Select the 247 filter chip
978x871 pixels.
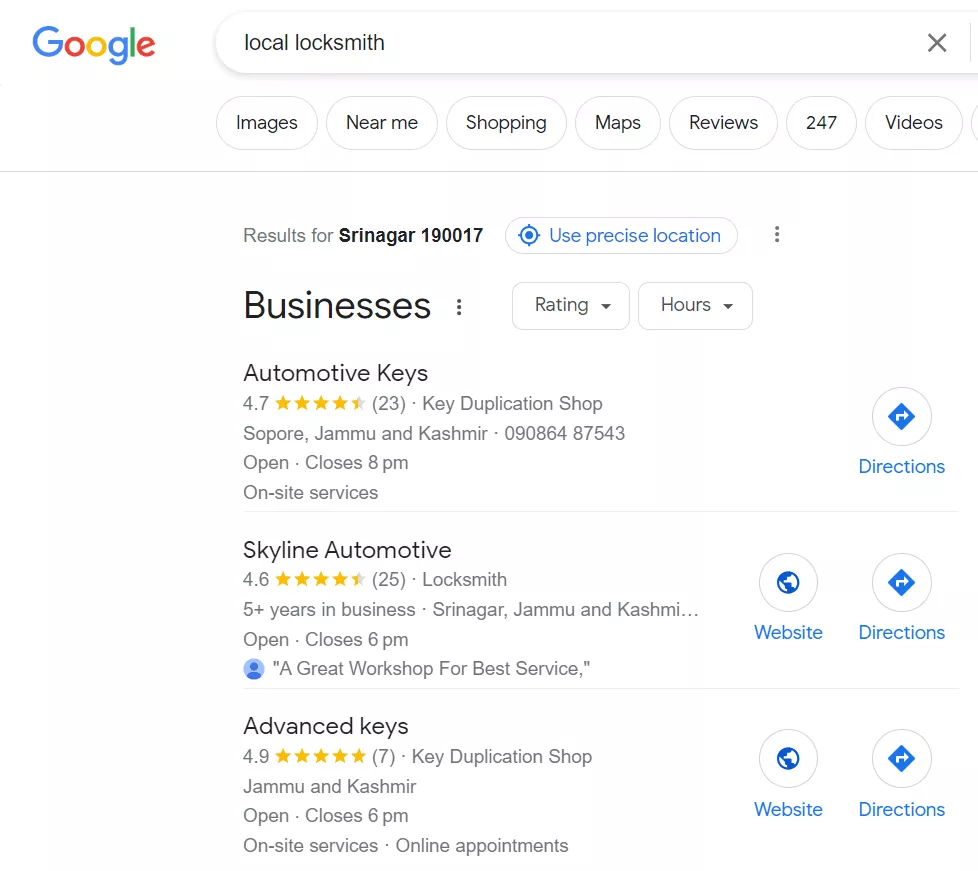pyautogui.click(x=821, y=123)
